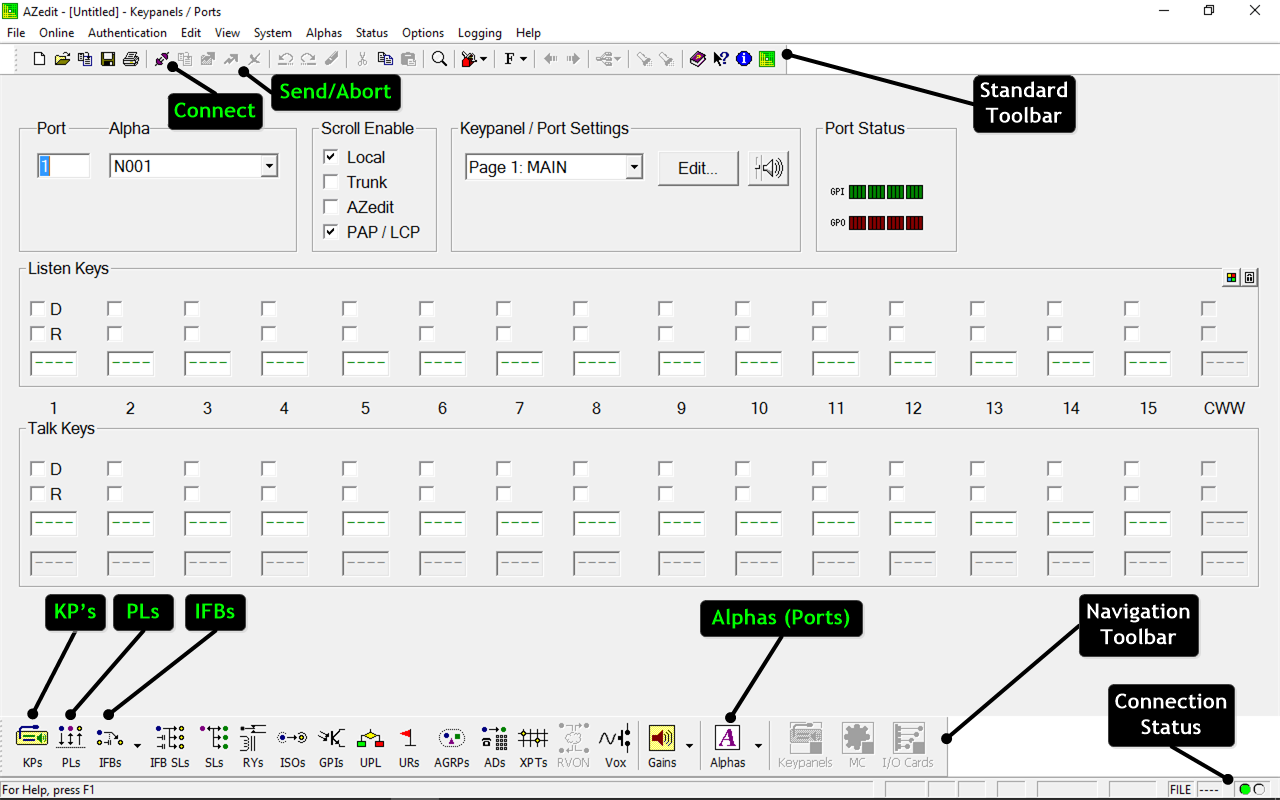Uncheck the PAP / LCP checkbox
Screen dimensions: 1280x800
coord(330,232)
